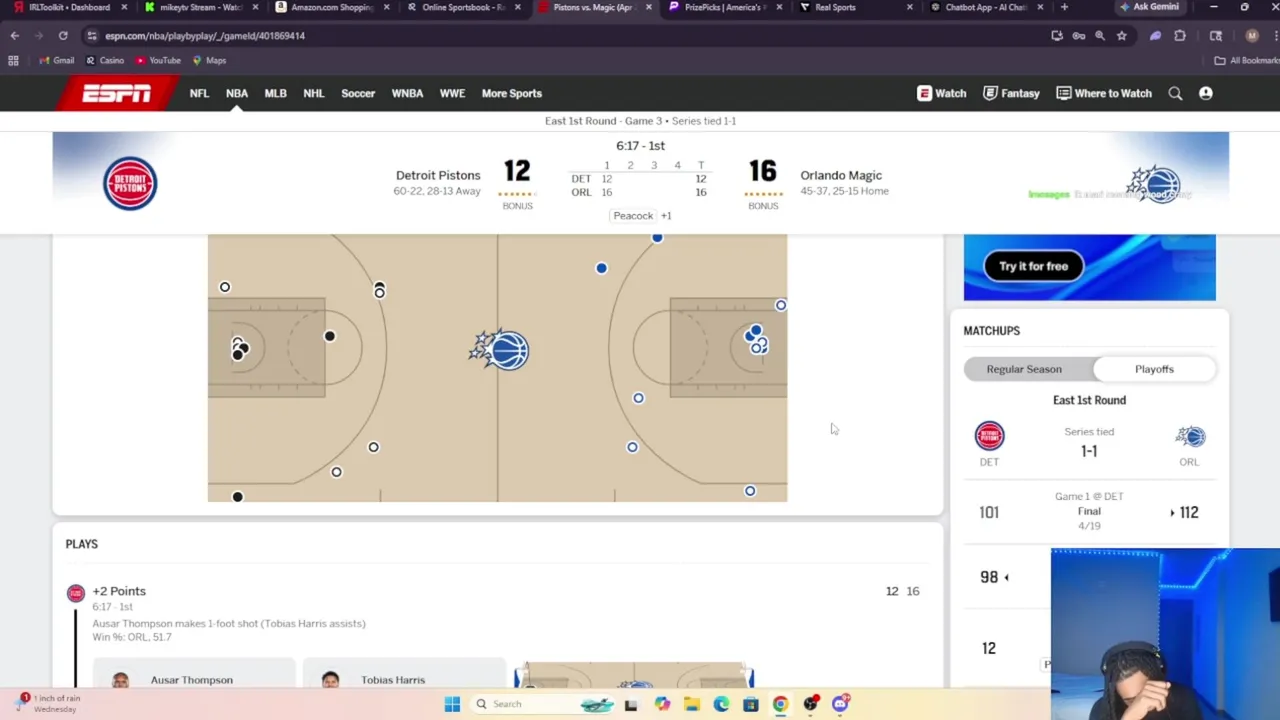
Task: Open the WWE menu
Action: (x=452, y=93)
